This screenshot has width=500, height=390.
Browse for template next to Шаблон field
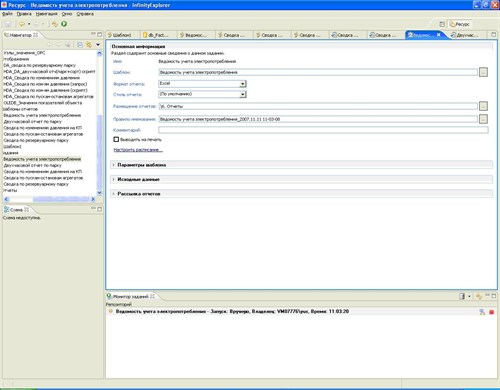pyautogui.click(x=483, y=72)
